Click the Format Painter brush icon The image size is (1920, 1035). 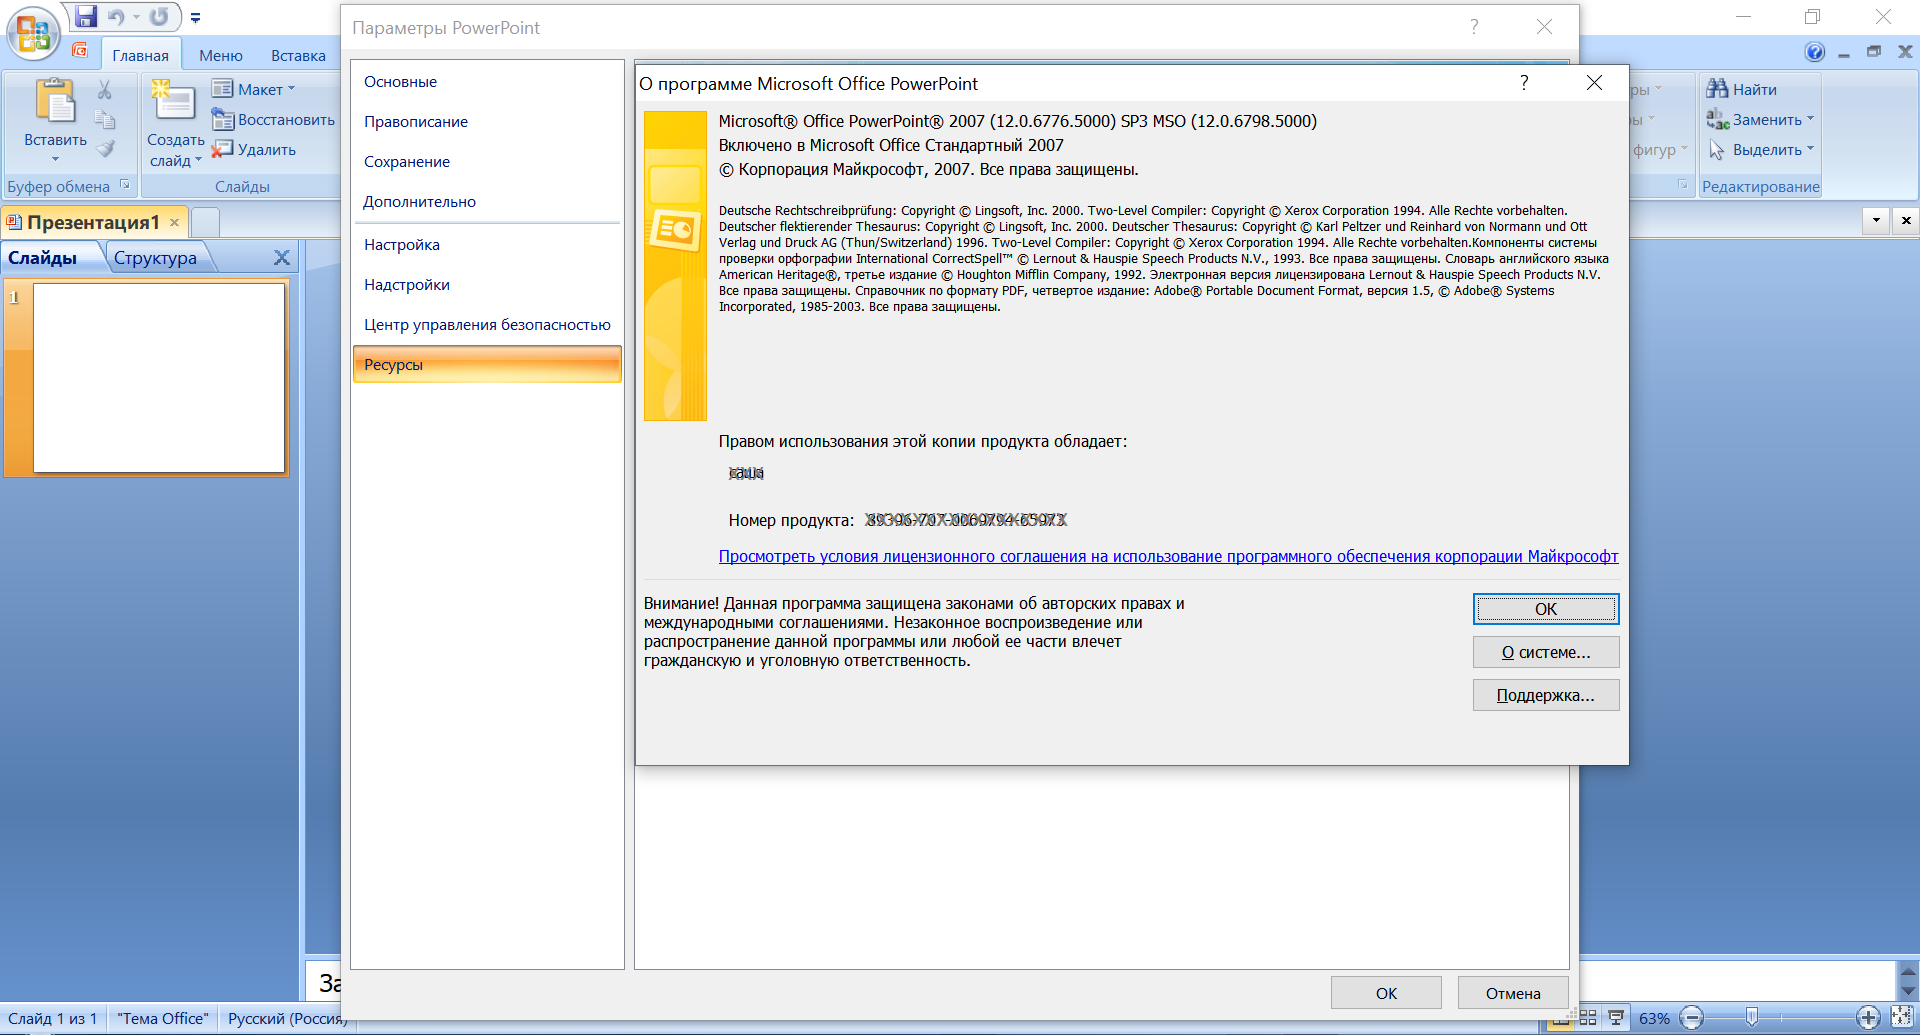click(x=104, y=149)
